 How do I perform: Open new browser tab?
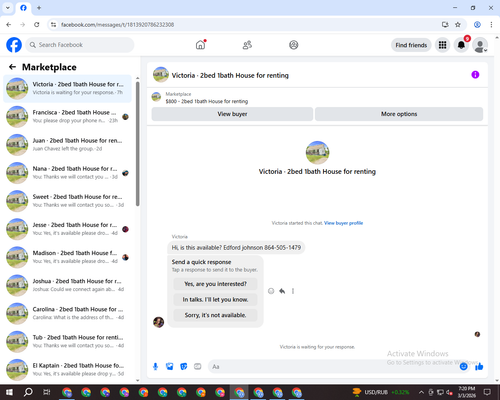[39, 8]
